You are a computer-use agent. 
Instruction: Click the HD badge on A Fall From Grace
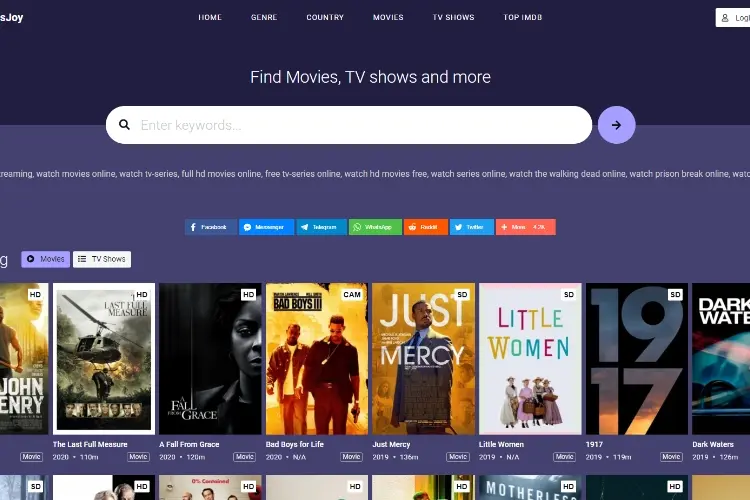click(x=249, y=295)
